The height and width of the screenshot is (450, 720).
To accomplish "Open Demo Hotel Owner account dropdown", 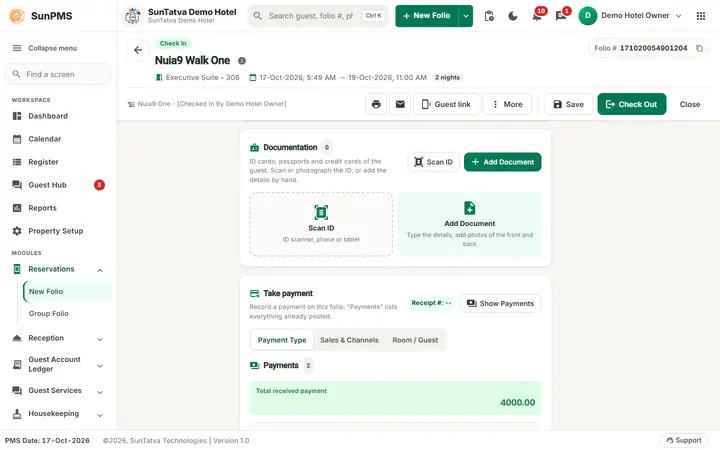I will 630,16.
